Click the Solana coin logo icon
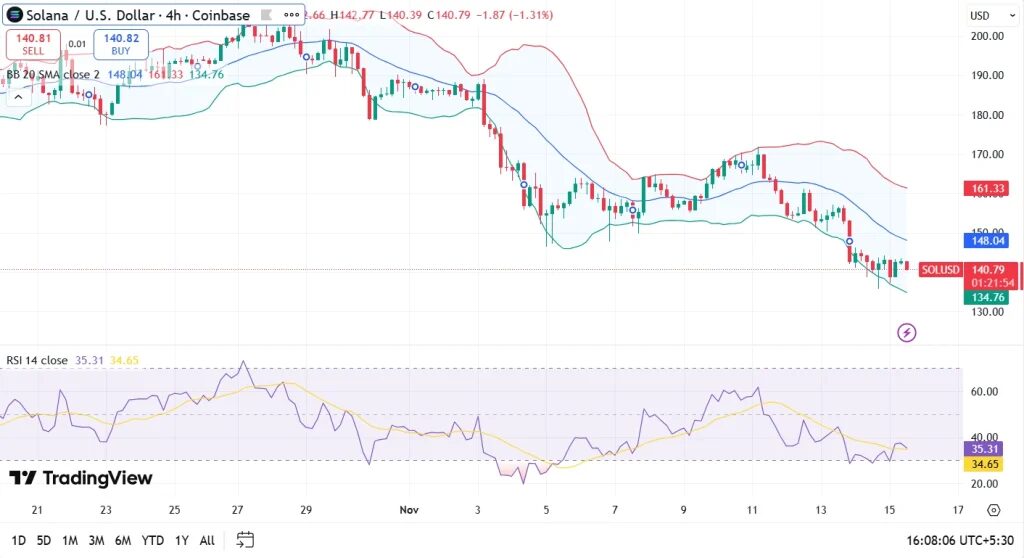Image resolution: width=1024 pixels, height=558 pixels. tap(15, 15)
